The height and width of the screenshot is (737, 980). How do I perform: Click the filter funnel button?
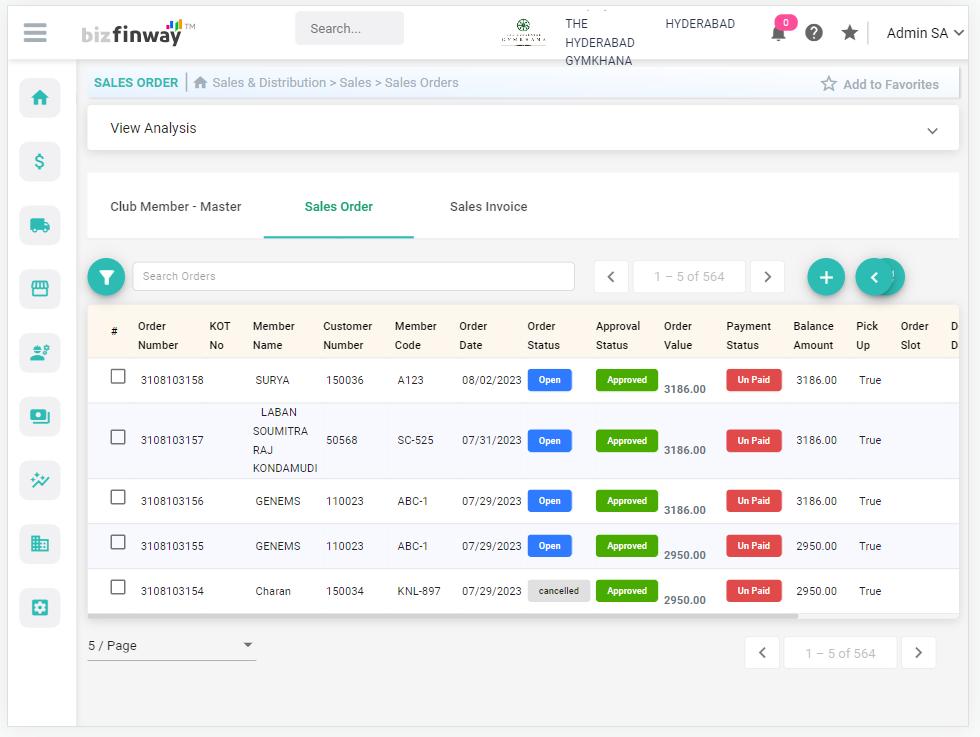(106, 277)
